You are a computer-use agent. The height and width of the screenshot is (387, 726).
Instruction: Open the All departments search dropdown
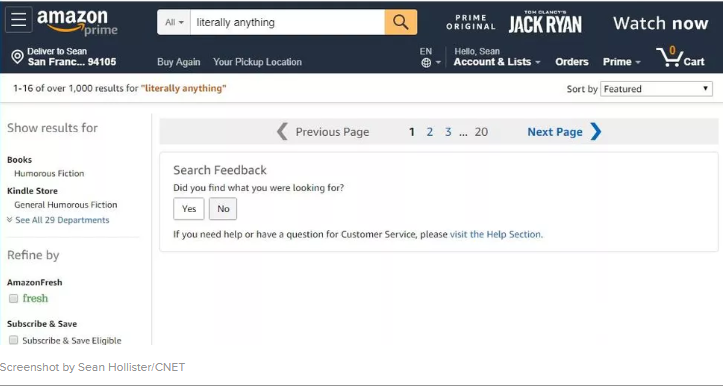(x=174, y=22)
